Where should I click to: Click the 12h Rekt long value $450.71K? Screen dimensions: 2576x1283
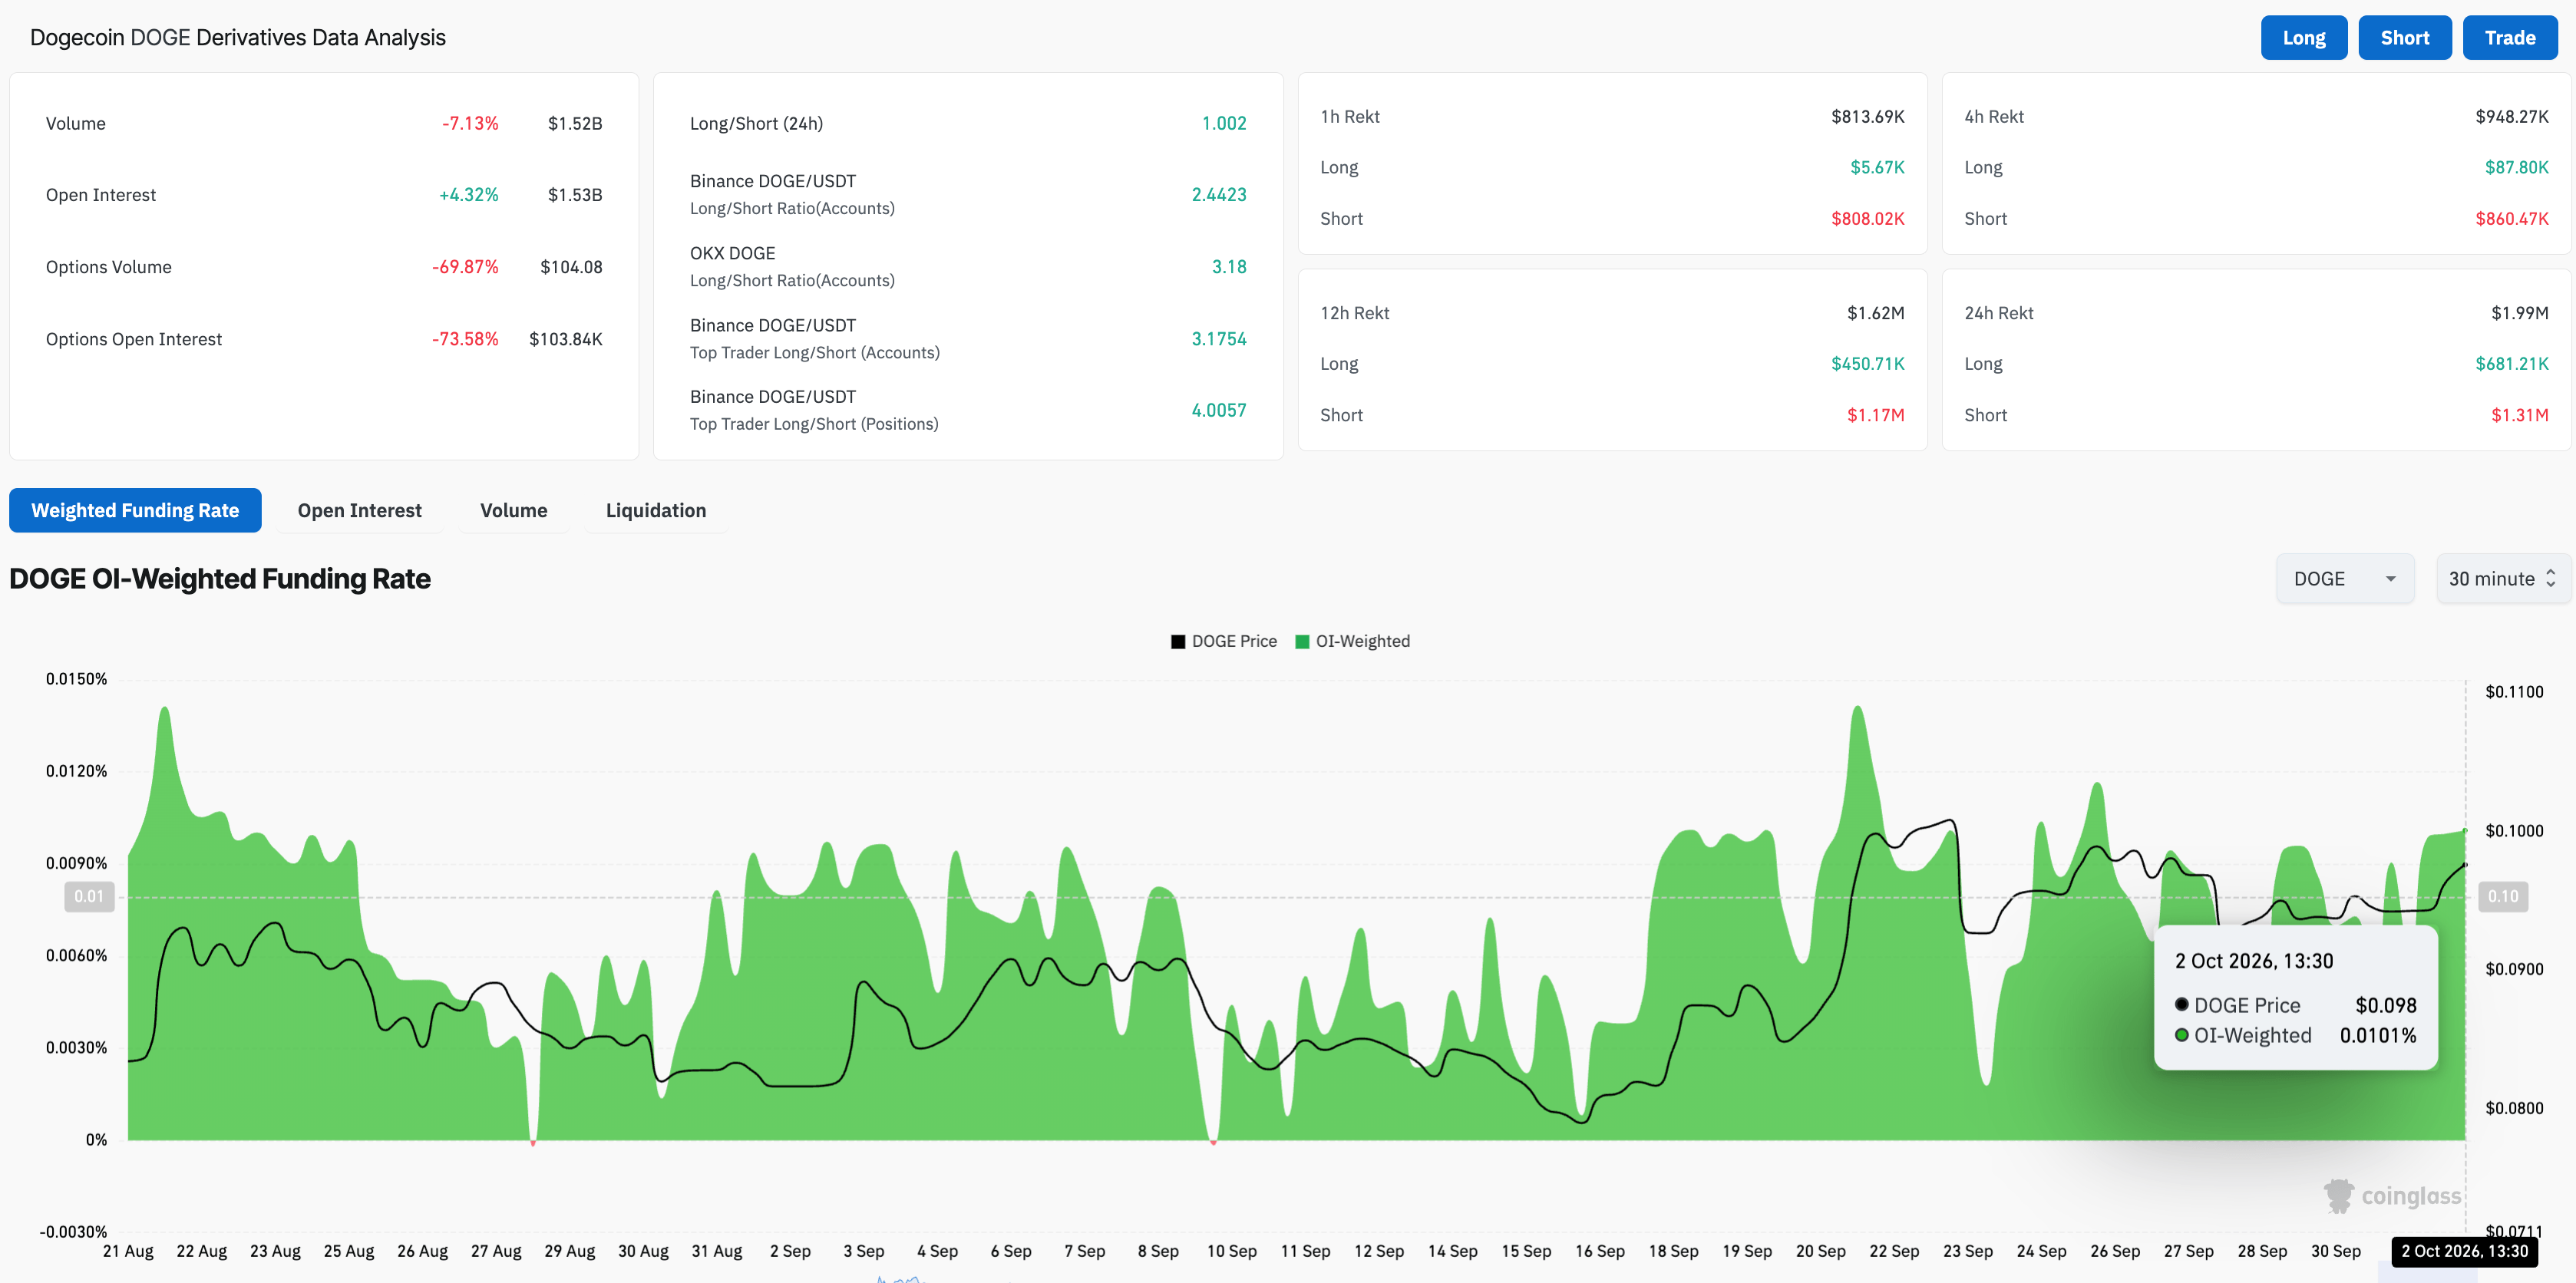[x=1868, y=364]
